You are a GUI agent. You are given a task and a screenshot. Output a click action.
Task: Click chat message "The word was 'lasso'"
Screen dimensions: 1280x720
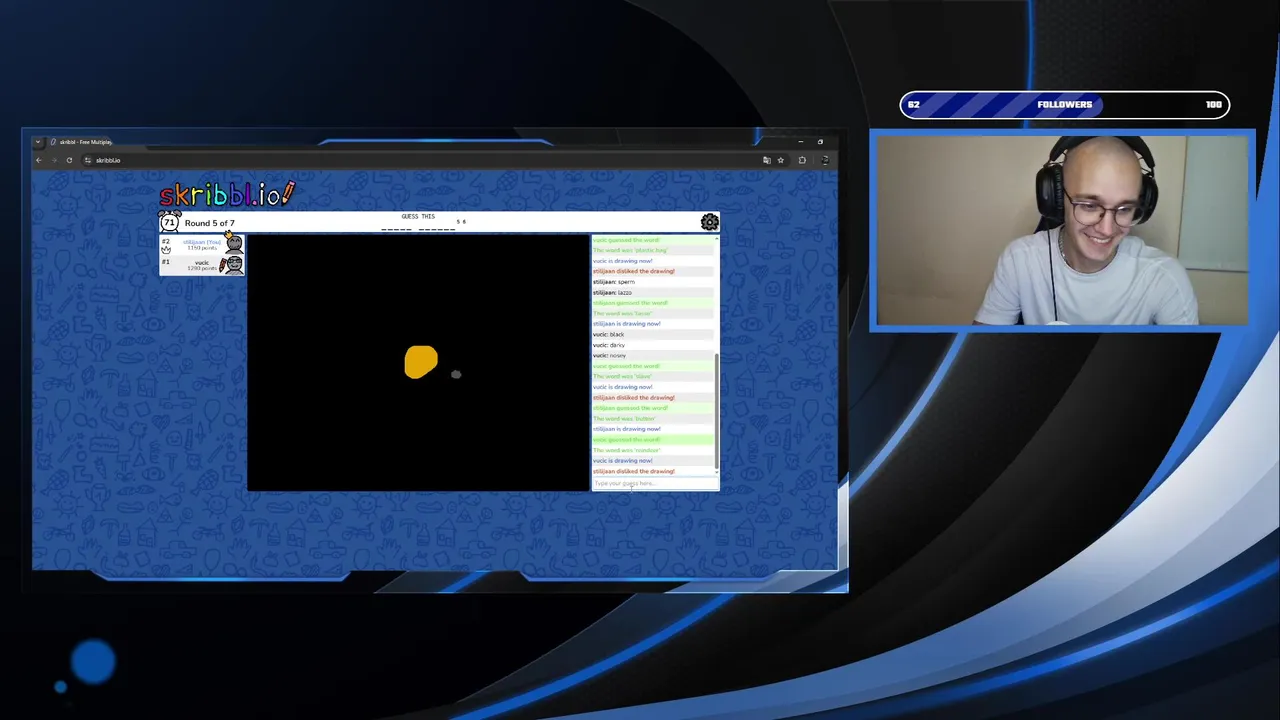[622, 313]
